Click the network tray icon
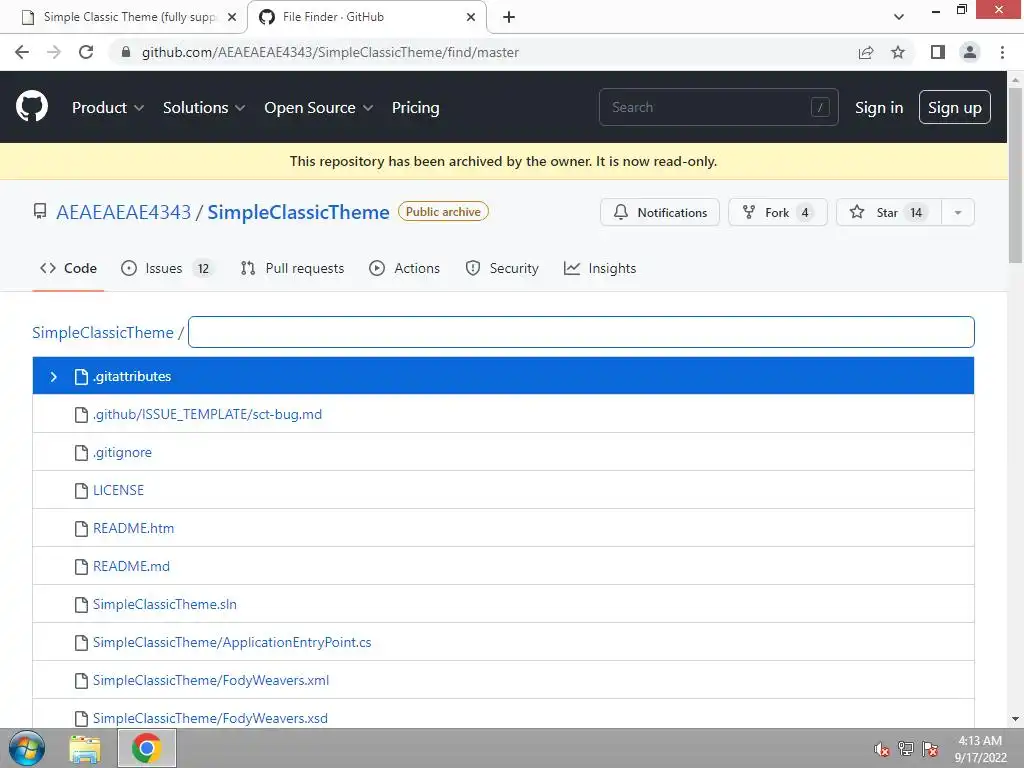The image size is (1024, 768). [x=906, y=748]
